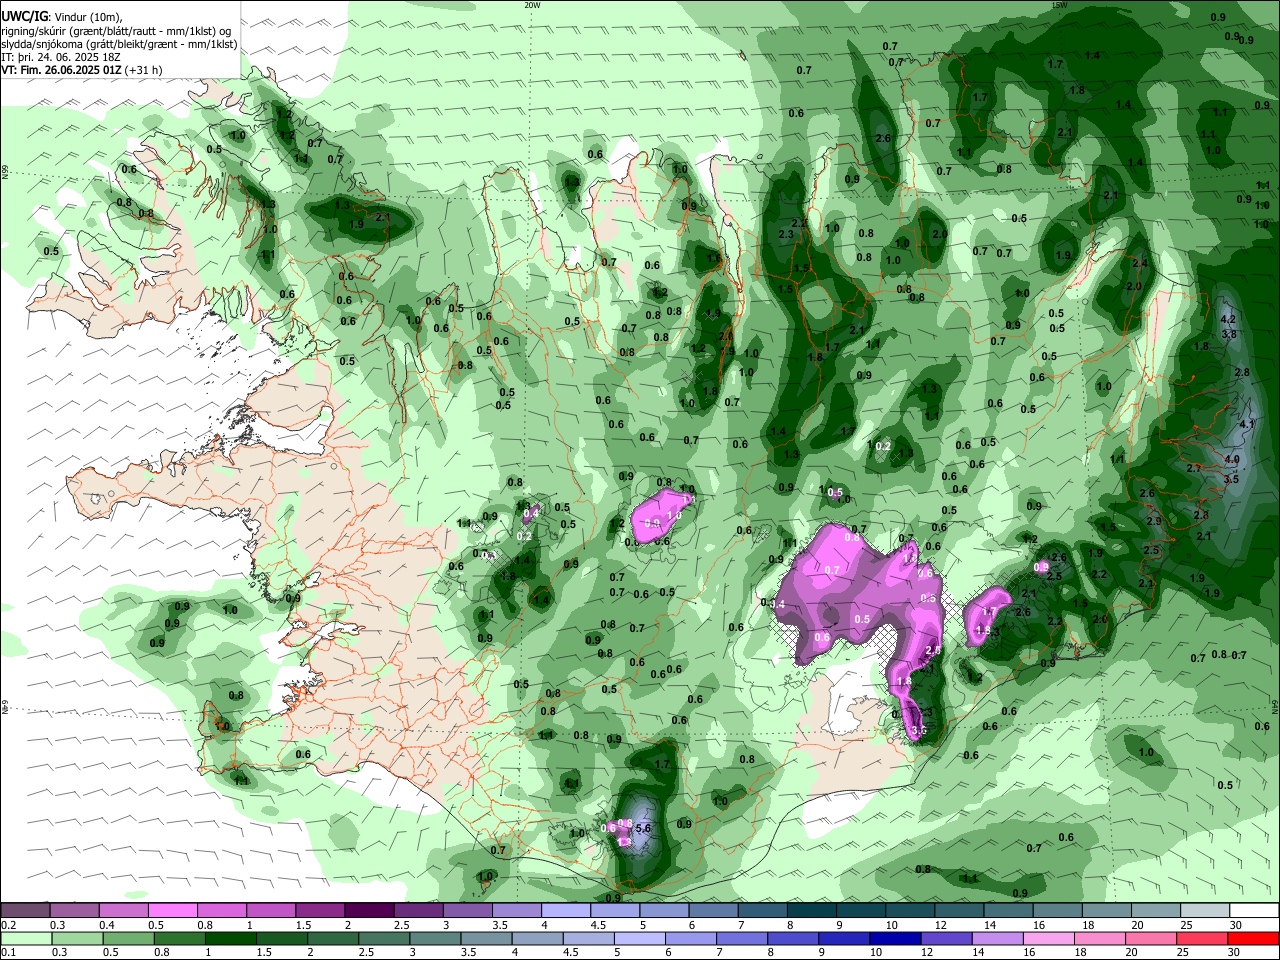Image resolution: width=1280 pixels, height=960 pixels.
Task: Select the 2.9 precipitation value in the east
Action: click(1154, 521)
